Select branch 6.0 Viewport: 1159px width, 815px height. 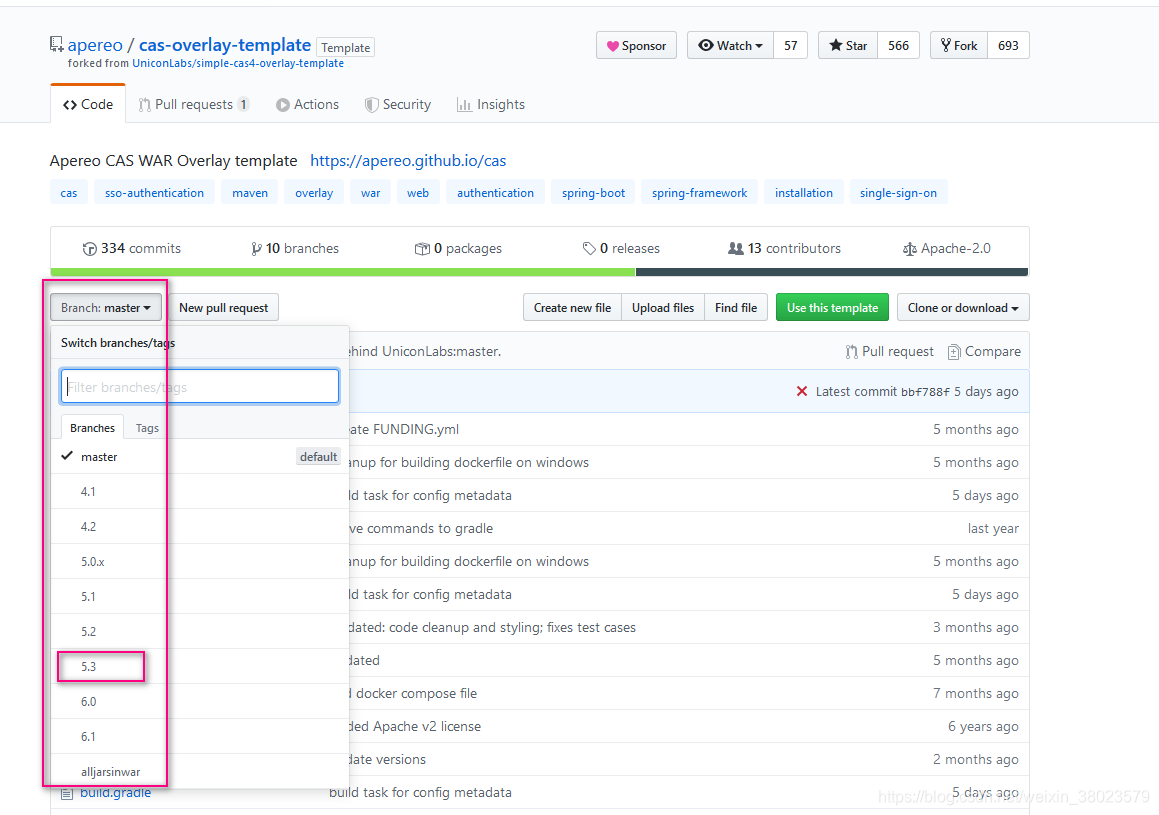point(200,701)
